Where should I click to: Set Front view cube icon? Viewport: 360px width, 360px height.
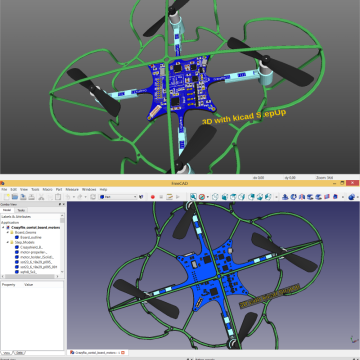(x=225, y=197)
